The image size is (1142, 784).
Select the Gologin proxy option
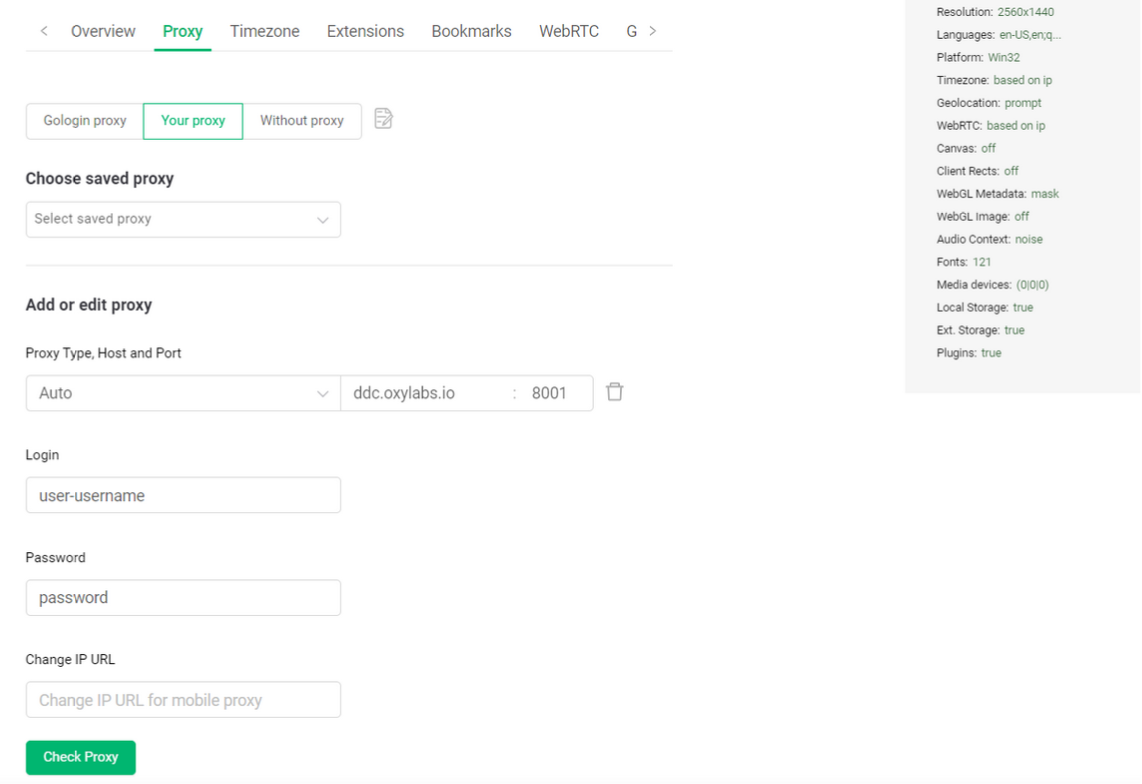[85, 121]
